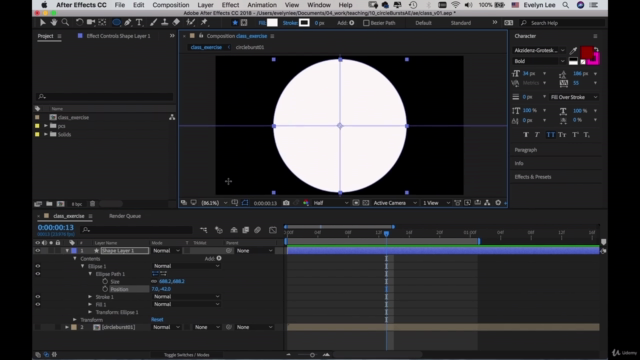Click the show channel RGB icon

coord(306,203)
